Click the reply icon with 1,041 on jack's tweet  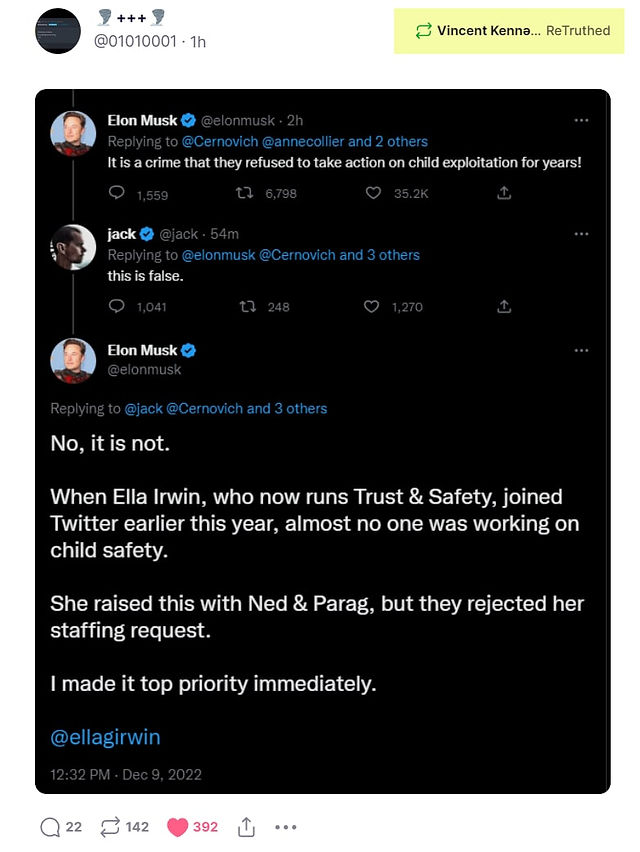point(116,306)
